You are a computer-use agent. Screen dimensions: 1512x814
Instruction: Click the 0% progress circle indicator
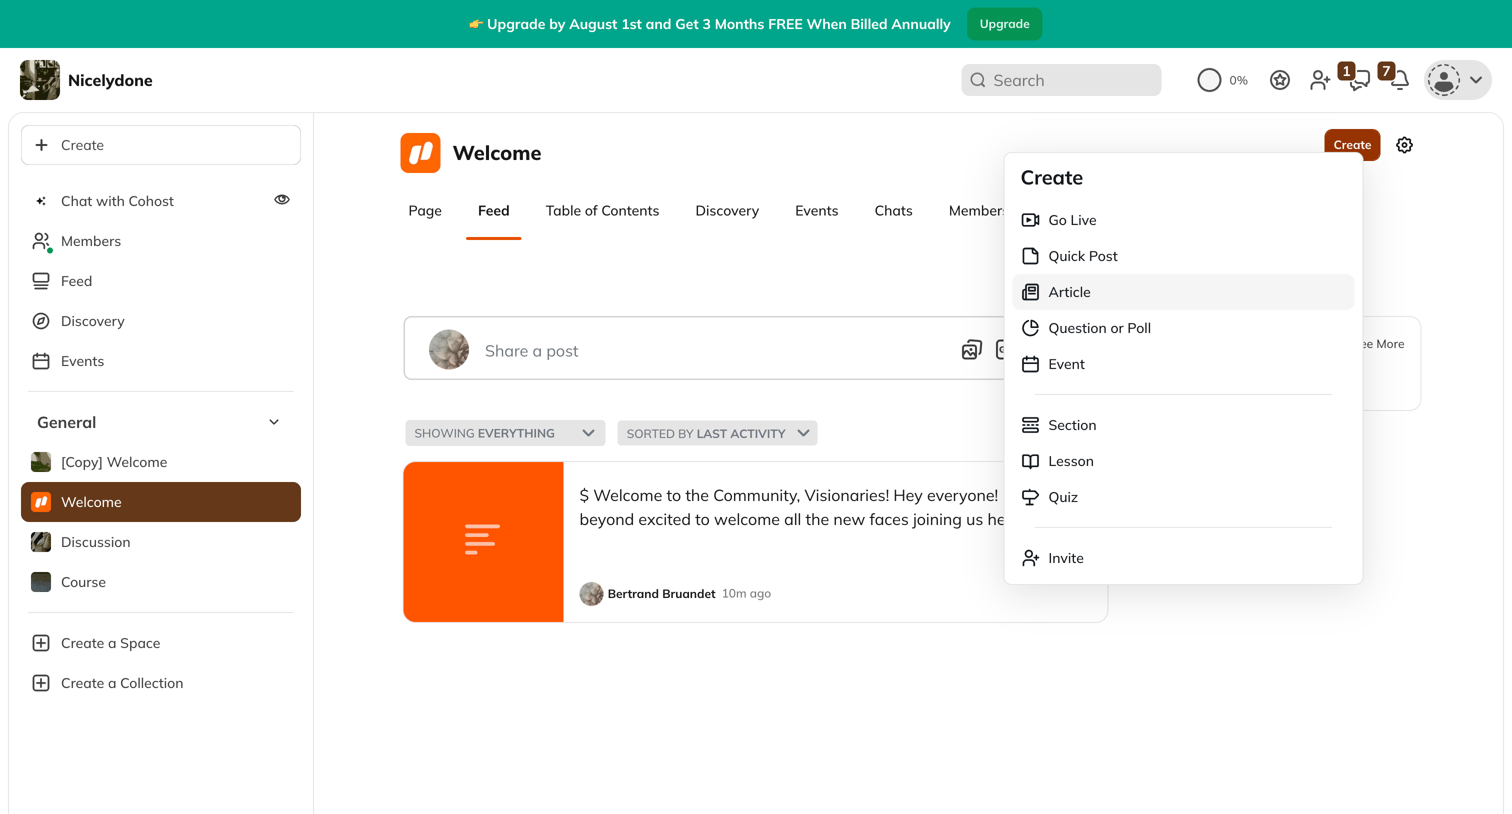[x=1209, y=80]
